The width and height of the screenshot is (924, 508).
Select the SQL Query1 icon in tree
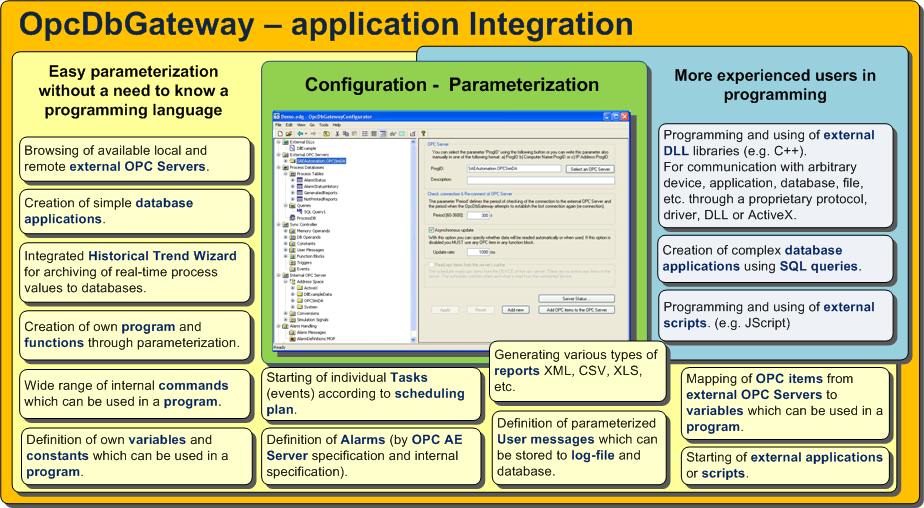pyautogui.click(x=300, y=212)
